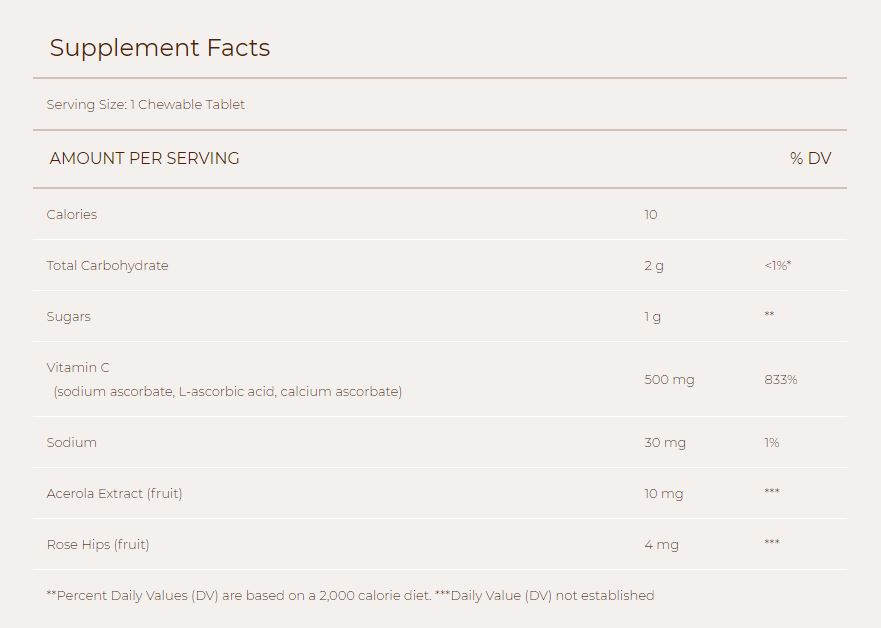
Task: Click the Supplement Facts heading
Action: point(160,49)
